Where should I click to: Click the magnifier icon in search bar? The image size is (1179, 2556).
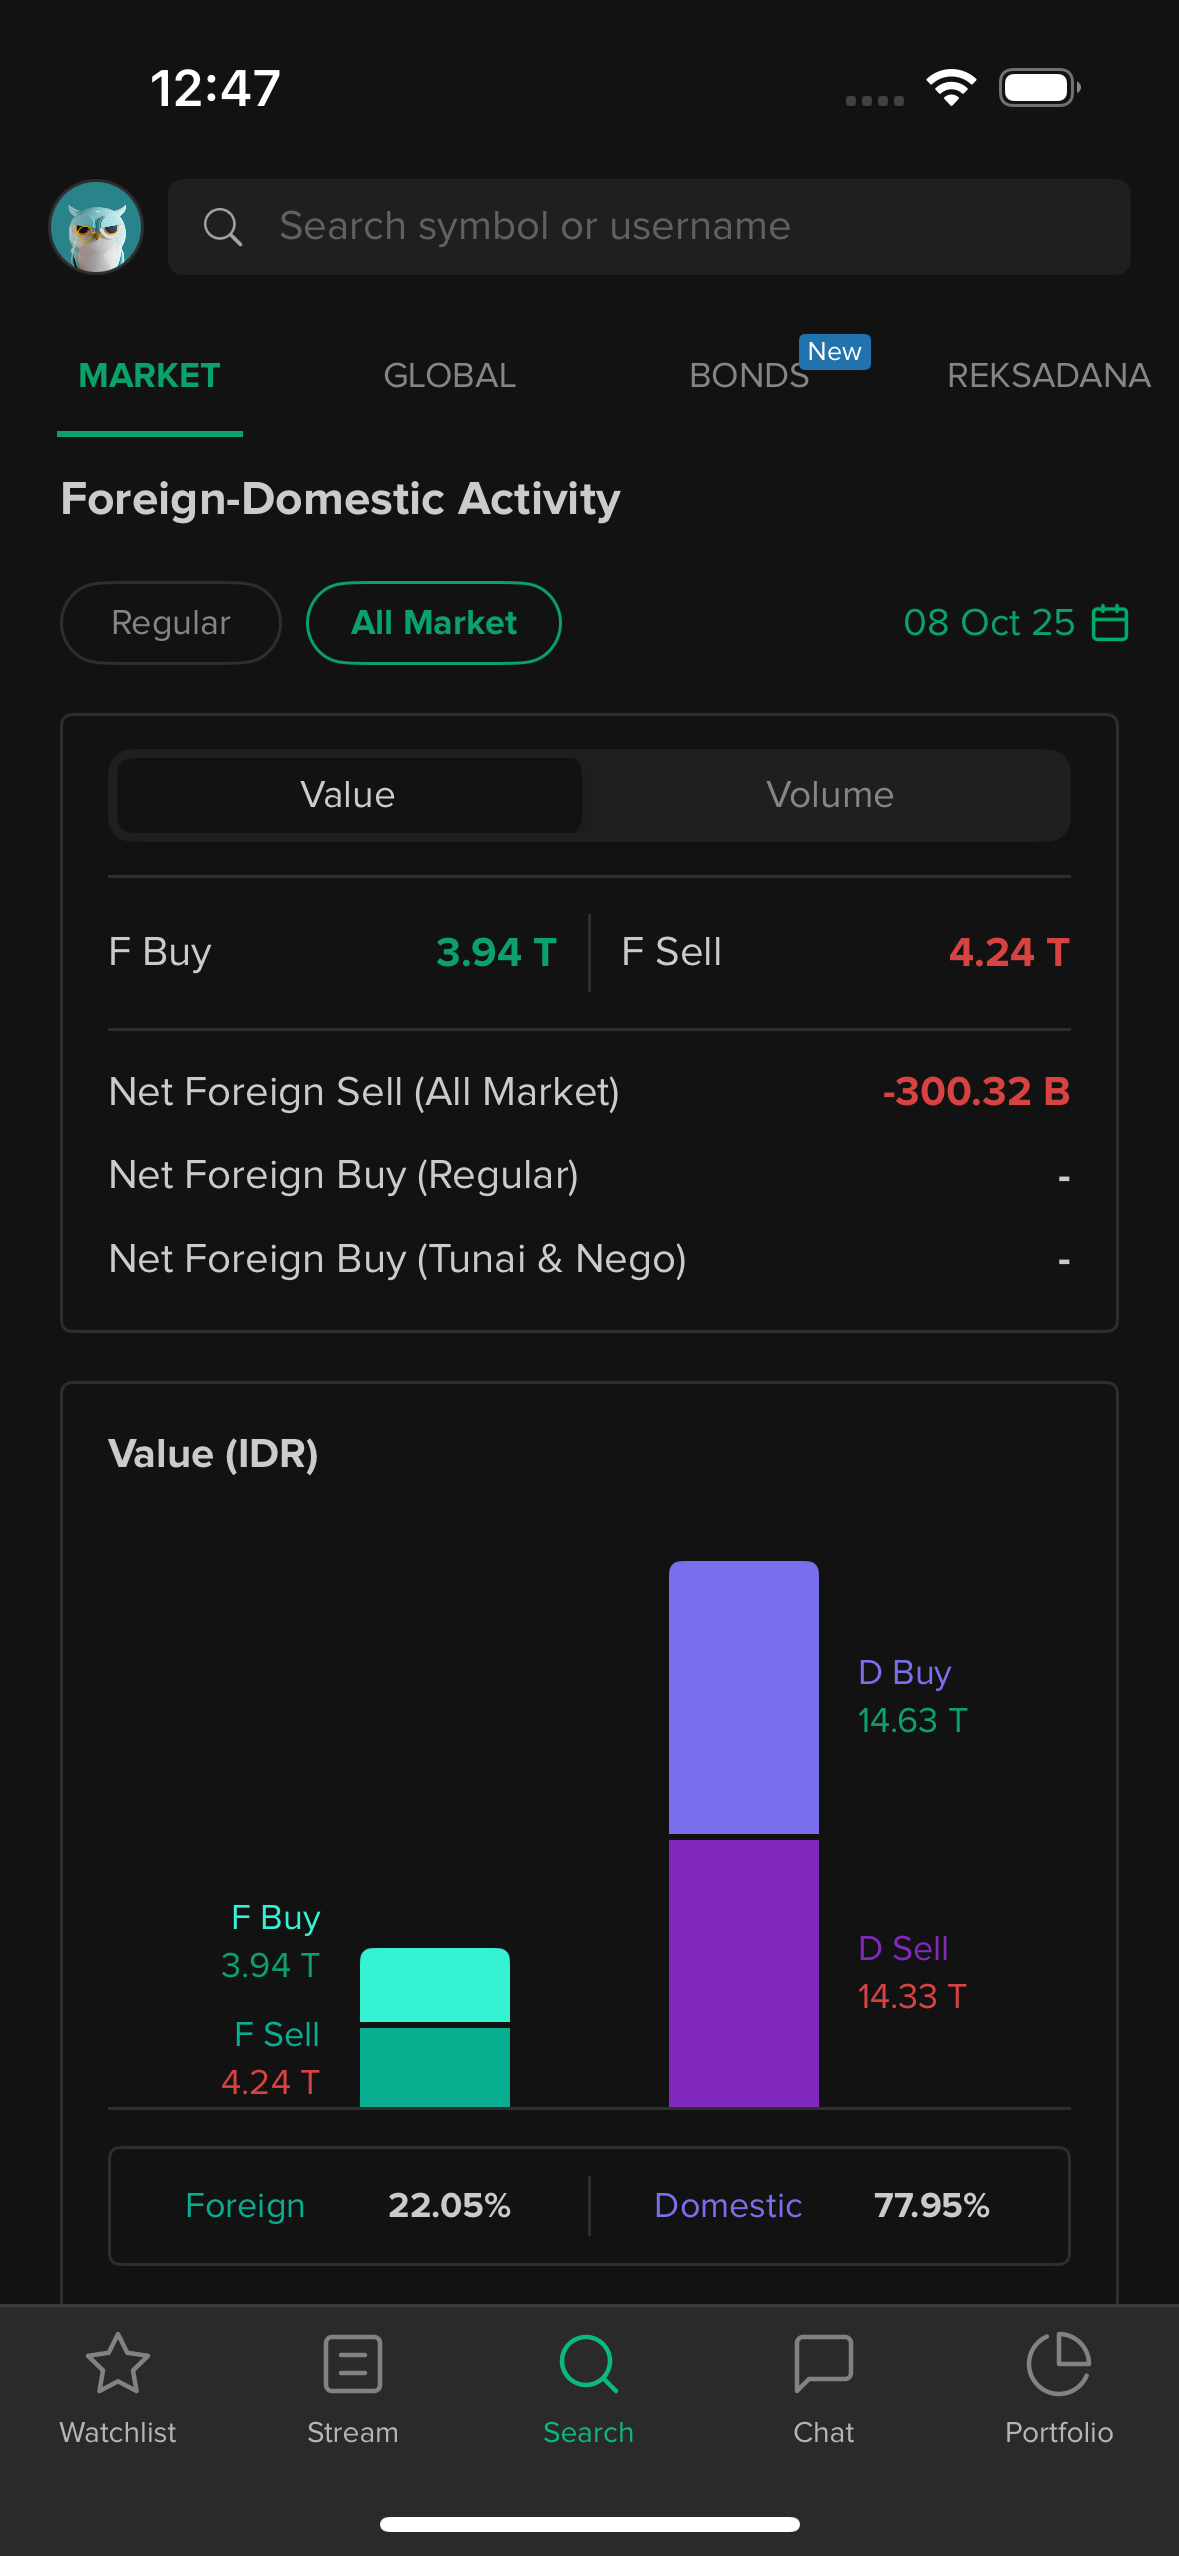[x=222, y=227]
